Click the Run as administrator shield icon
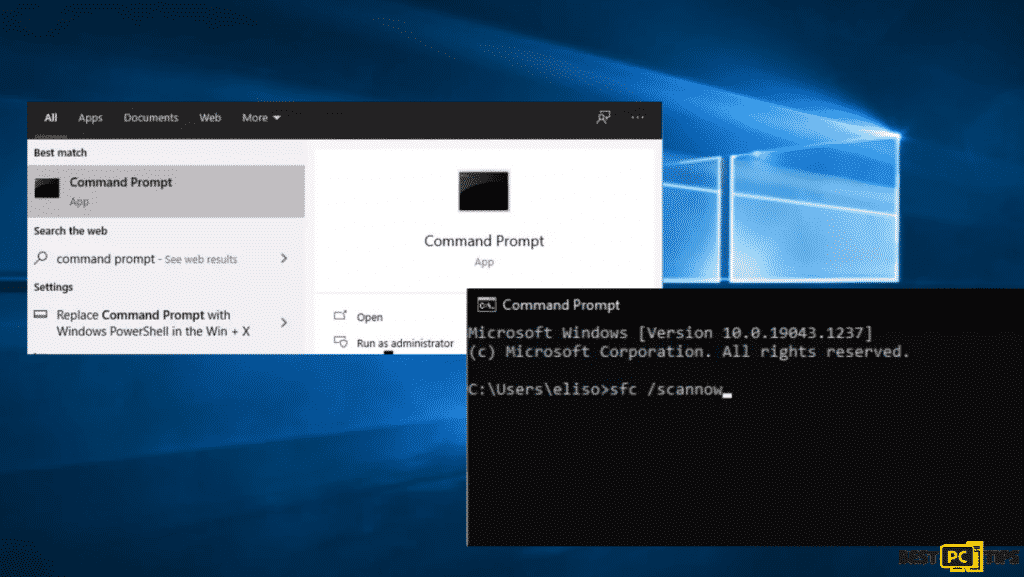This screenshot has height=577, width=1024. [x=340, y=342]
